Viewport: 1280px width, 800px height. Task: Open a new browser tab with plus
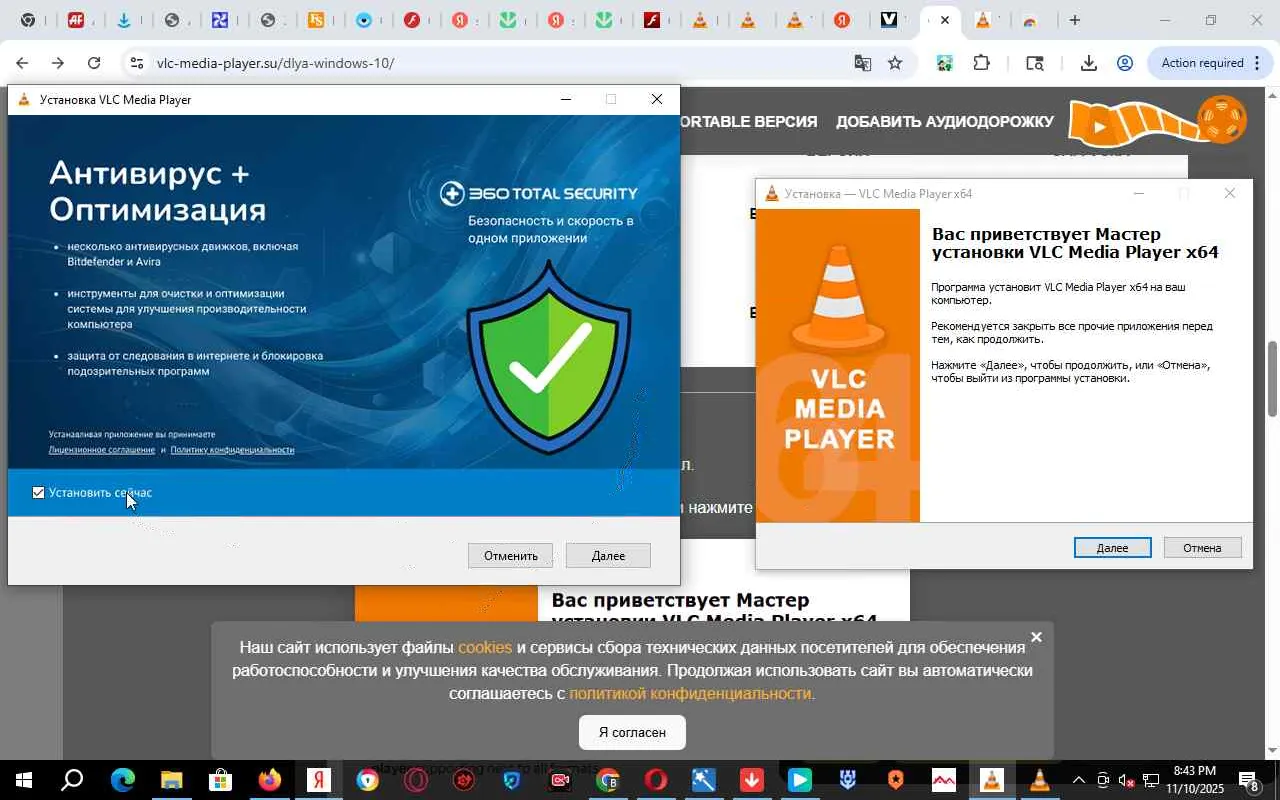1074,20
